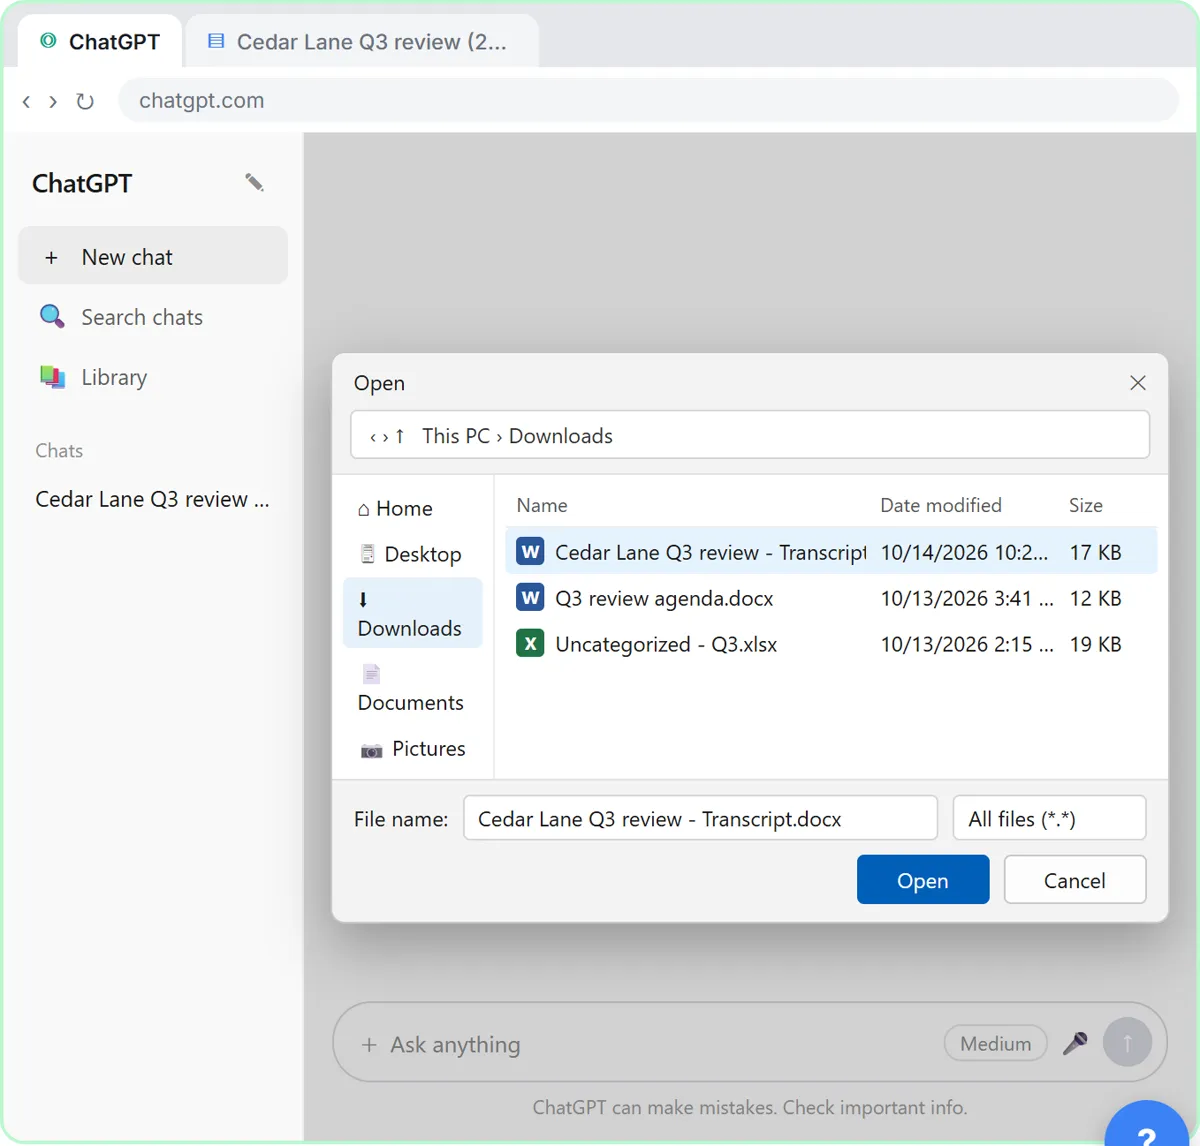This screenshot has width=1200, height=1146.
Task: Click the Excel icon beside Uncategorized - Q3.xlsx
Action: [530, 644]
